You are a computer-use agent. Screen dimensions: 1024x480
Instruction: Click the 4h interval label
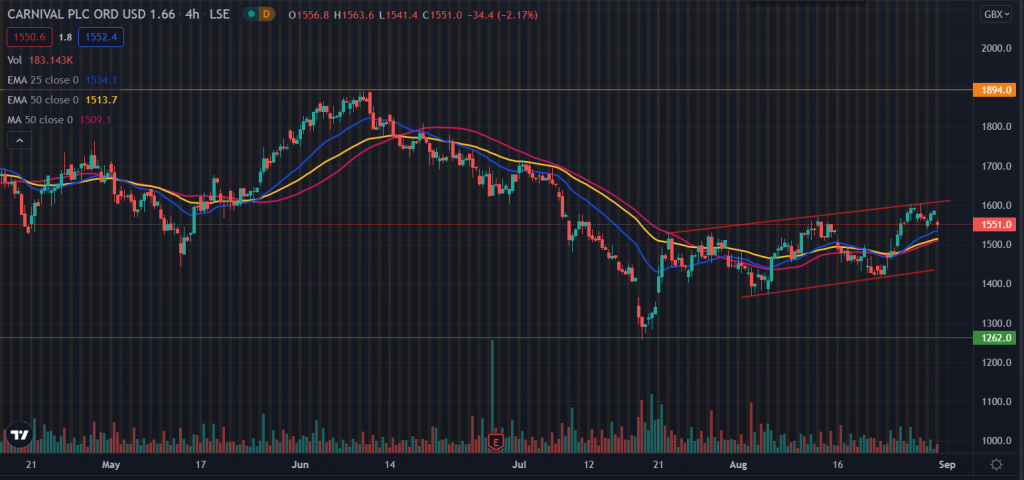click(190, 14)
